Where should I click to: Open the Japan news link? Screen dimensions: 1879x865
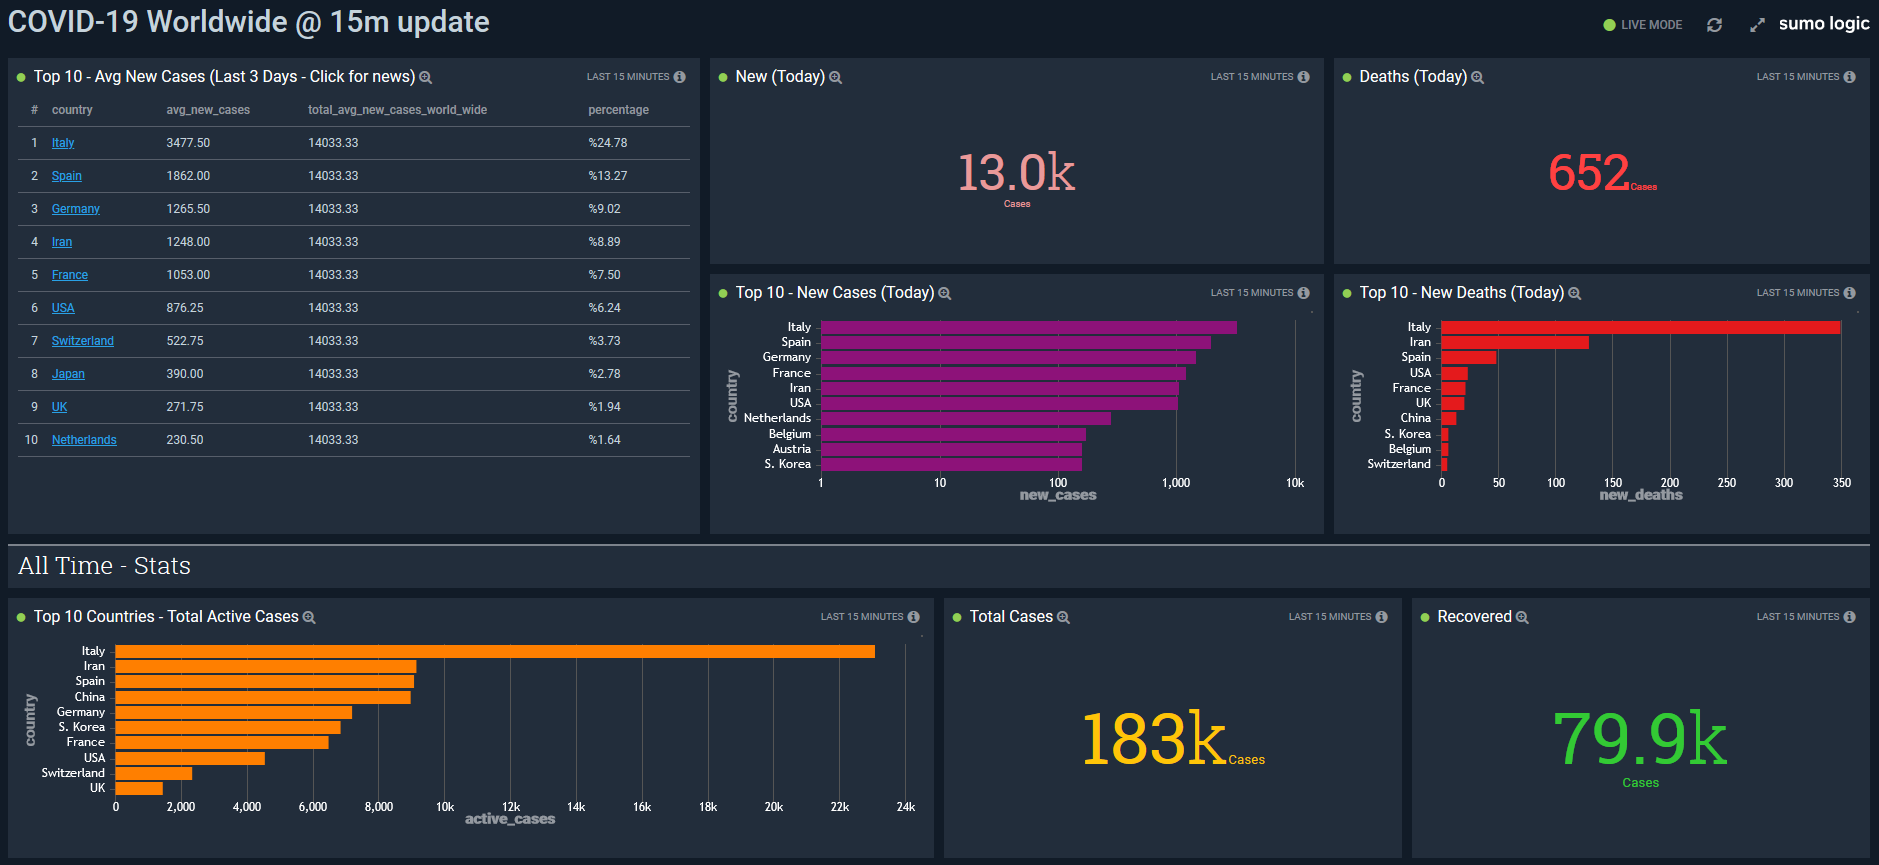pos(68,374)
